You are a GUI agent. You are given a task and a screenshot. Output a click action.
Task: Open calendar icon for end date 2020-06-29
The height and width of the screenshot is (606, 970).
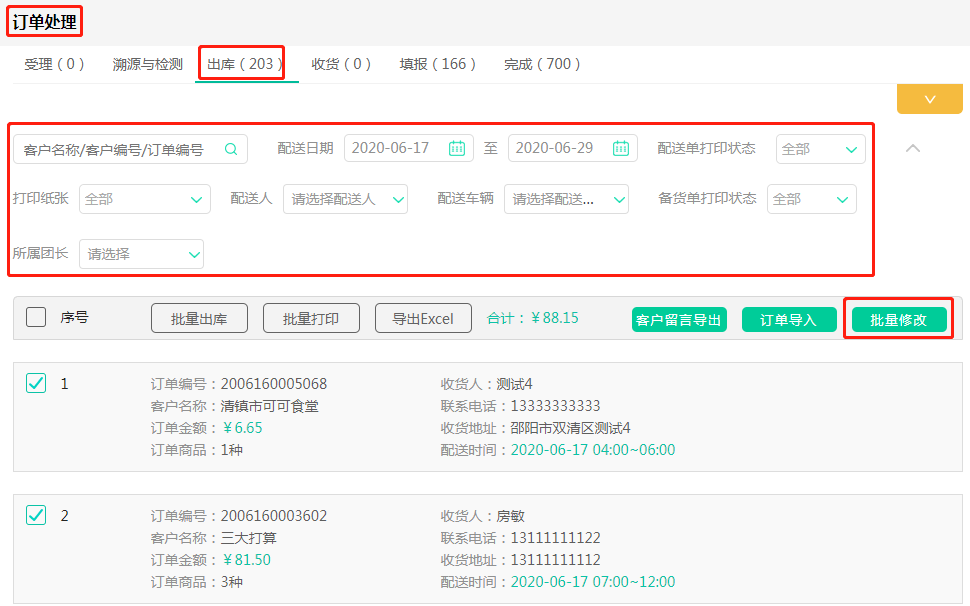click(621, 148)
